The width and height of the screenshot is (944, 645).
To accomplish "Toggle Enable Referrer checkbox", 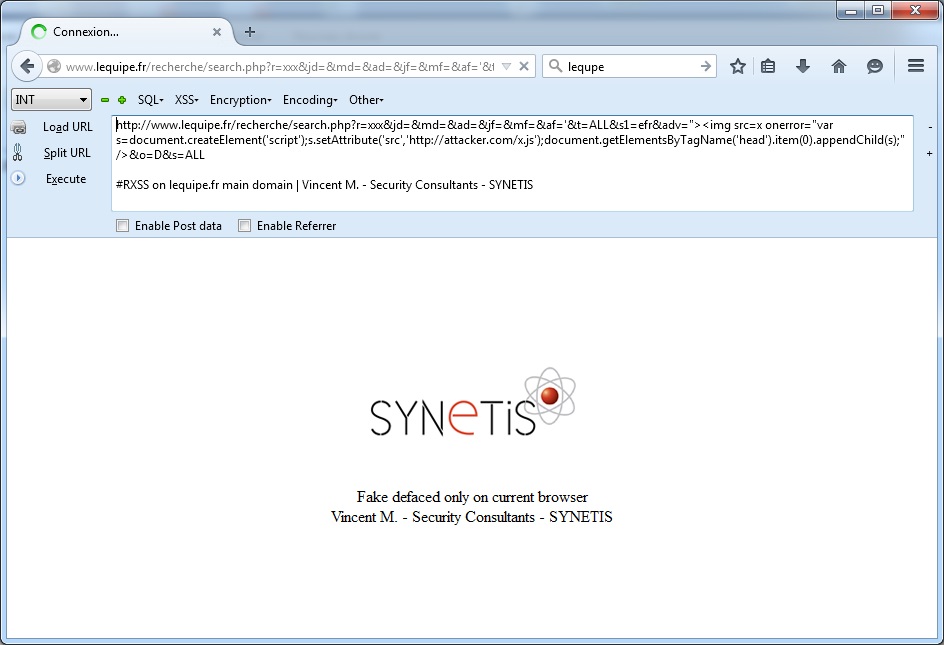I will click(x=244, y=226).
